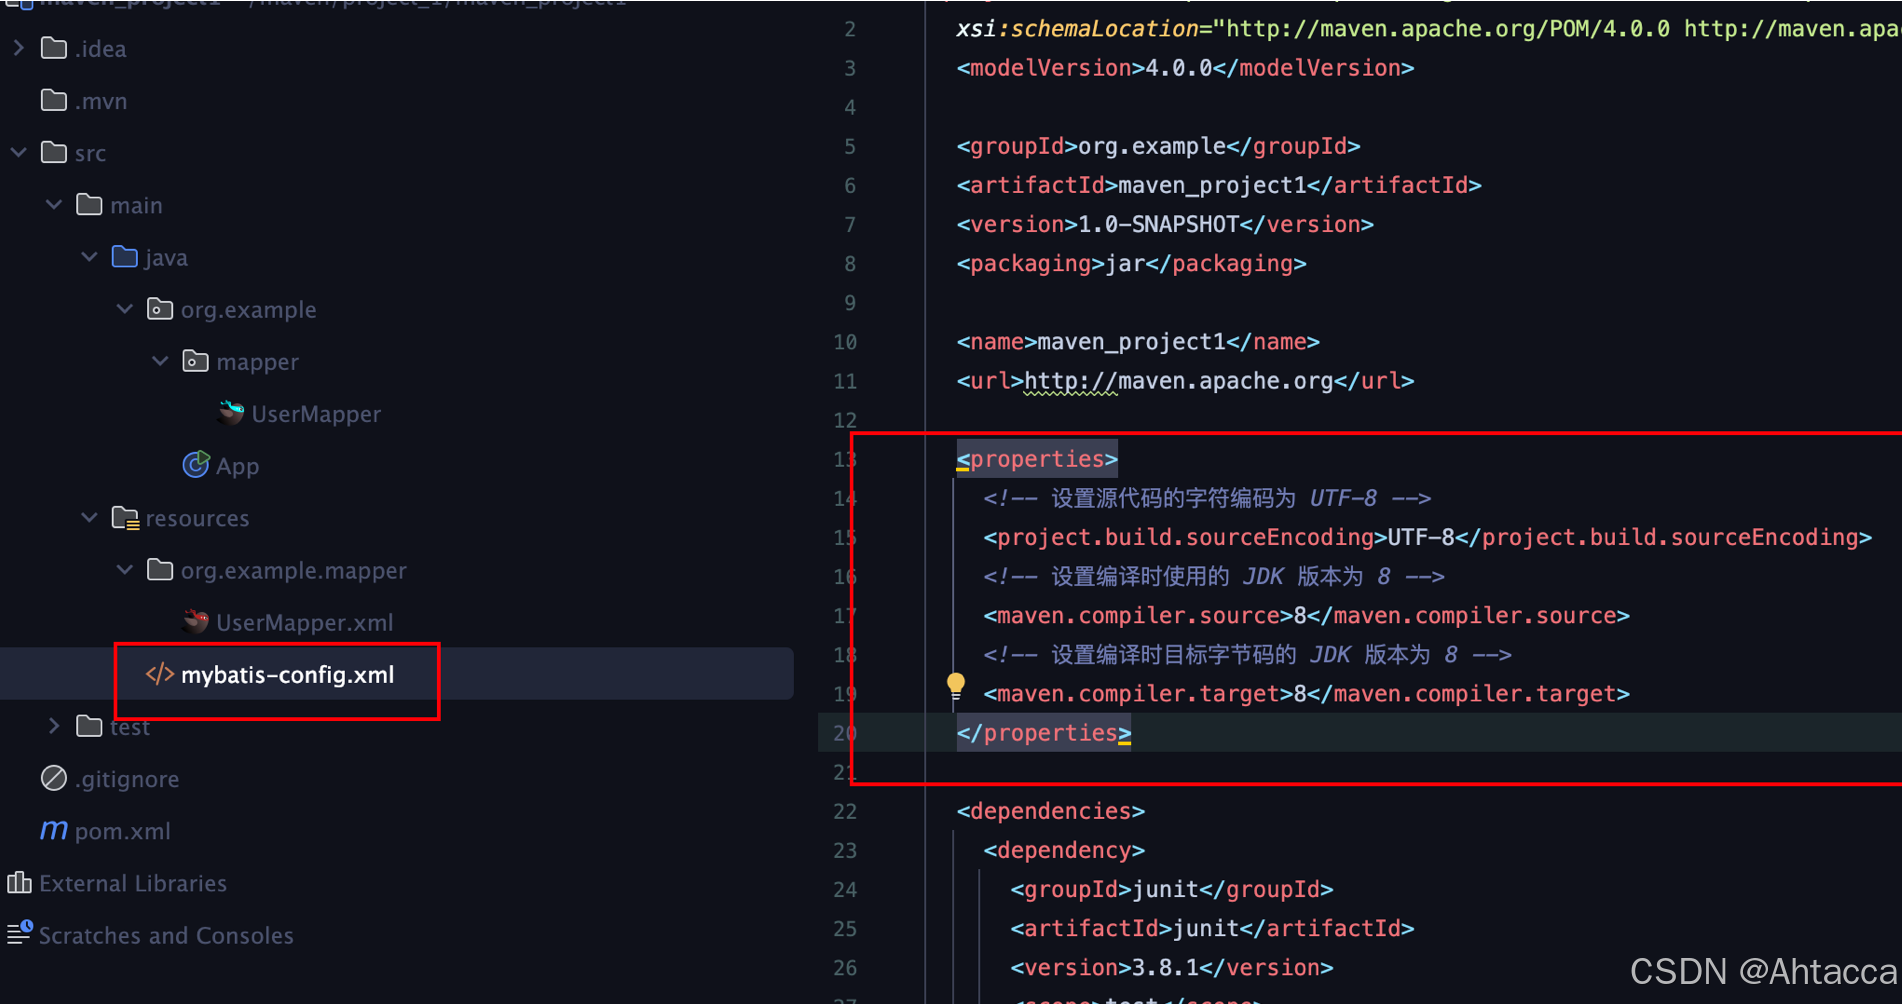Click the 3.8.1 version text
This screenshot has width=1902, height=1004.
pyautogui.click(x=1165, y=967)
